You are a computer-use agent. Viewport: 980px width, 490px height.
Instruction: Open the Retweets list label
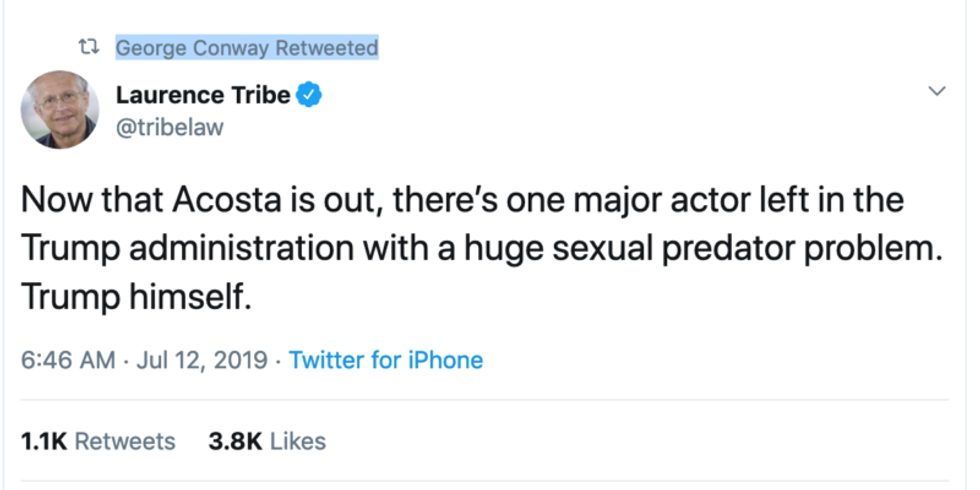125,441
